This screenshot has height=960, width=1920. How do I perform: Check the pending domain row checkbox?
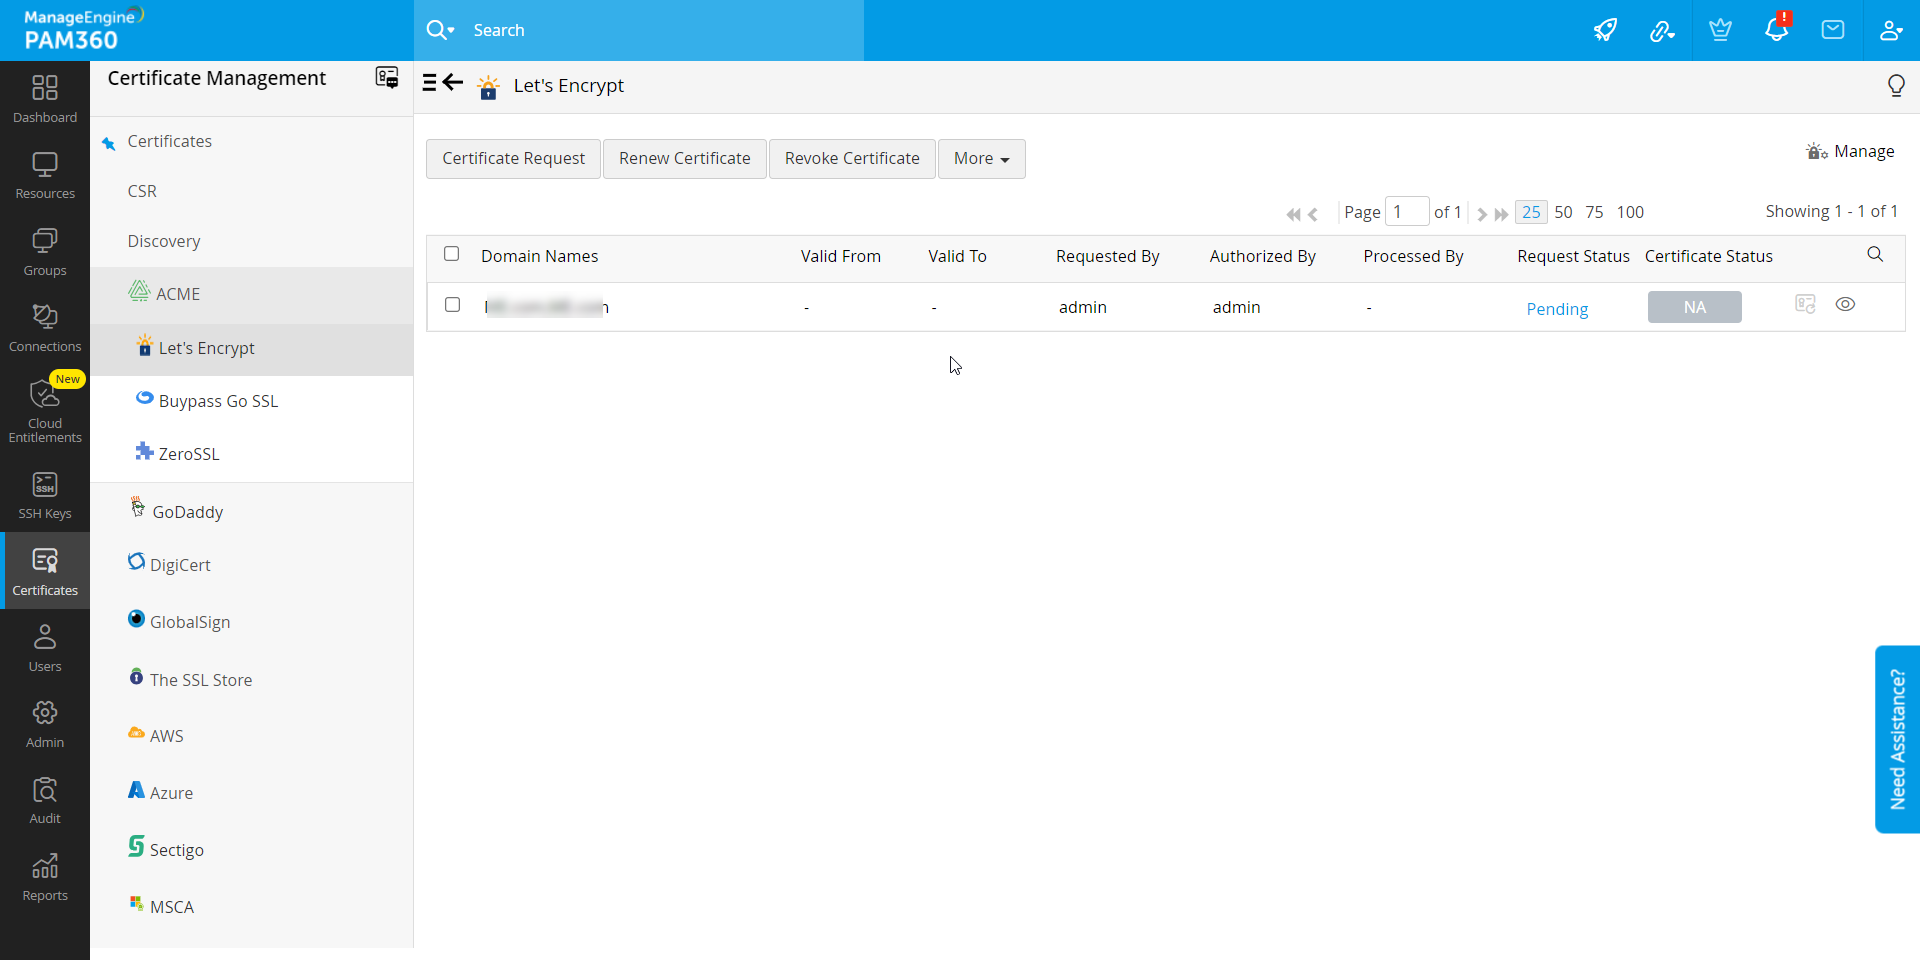pos(452,305)
